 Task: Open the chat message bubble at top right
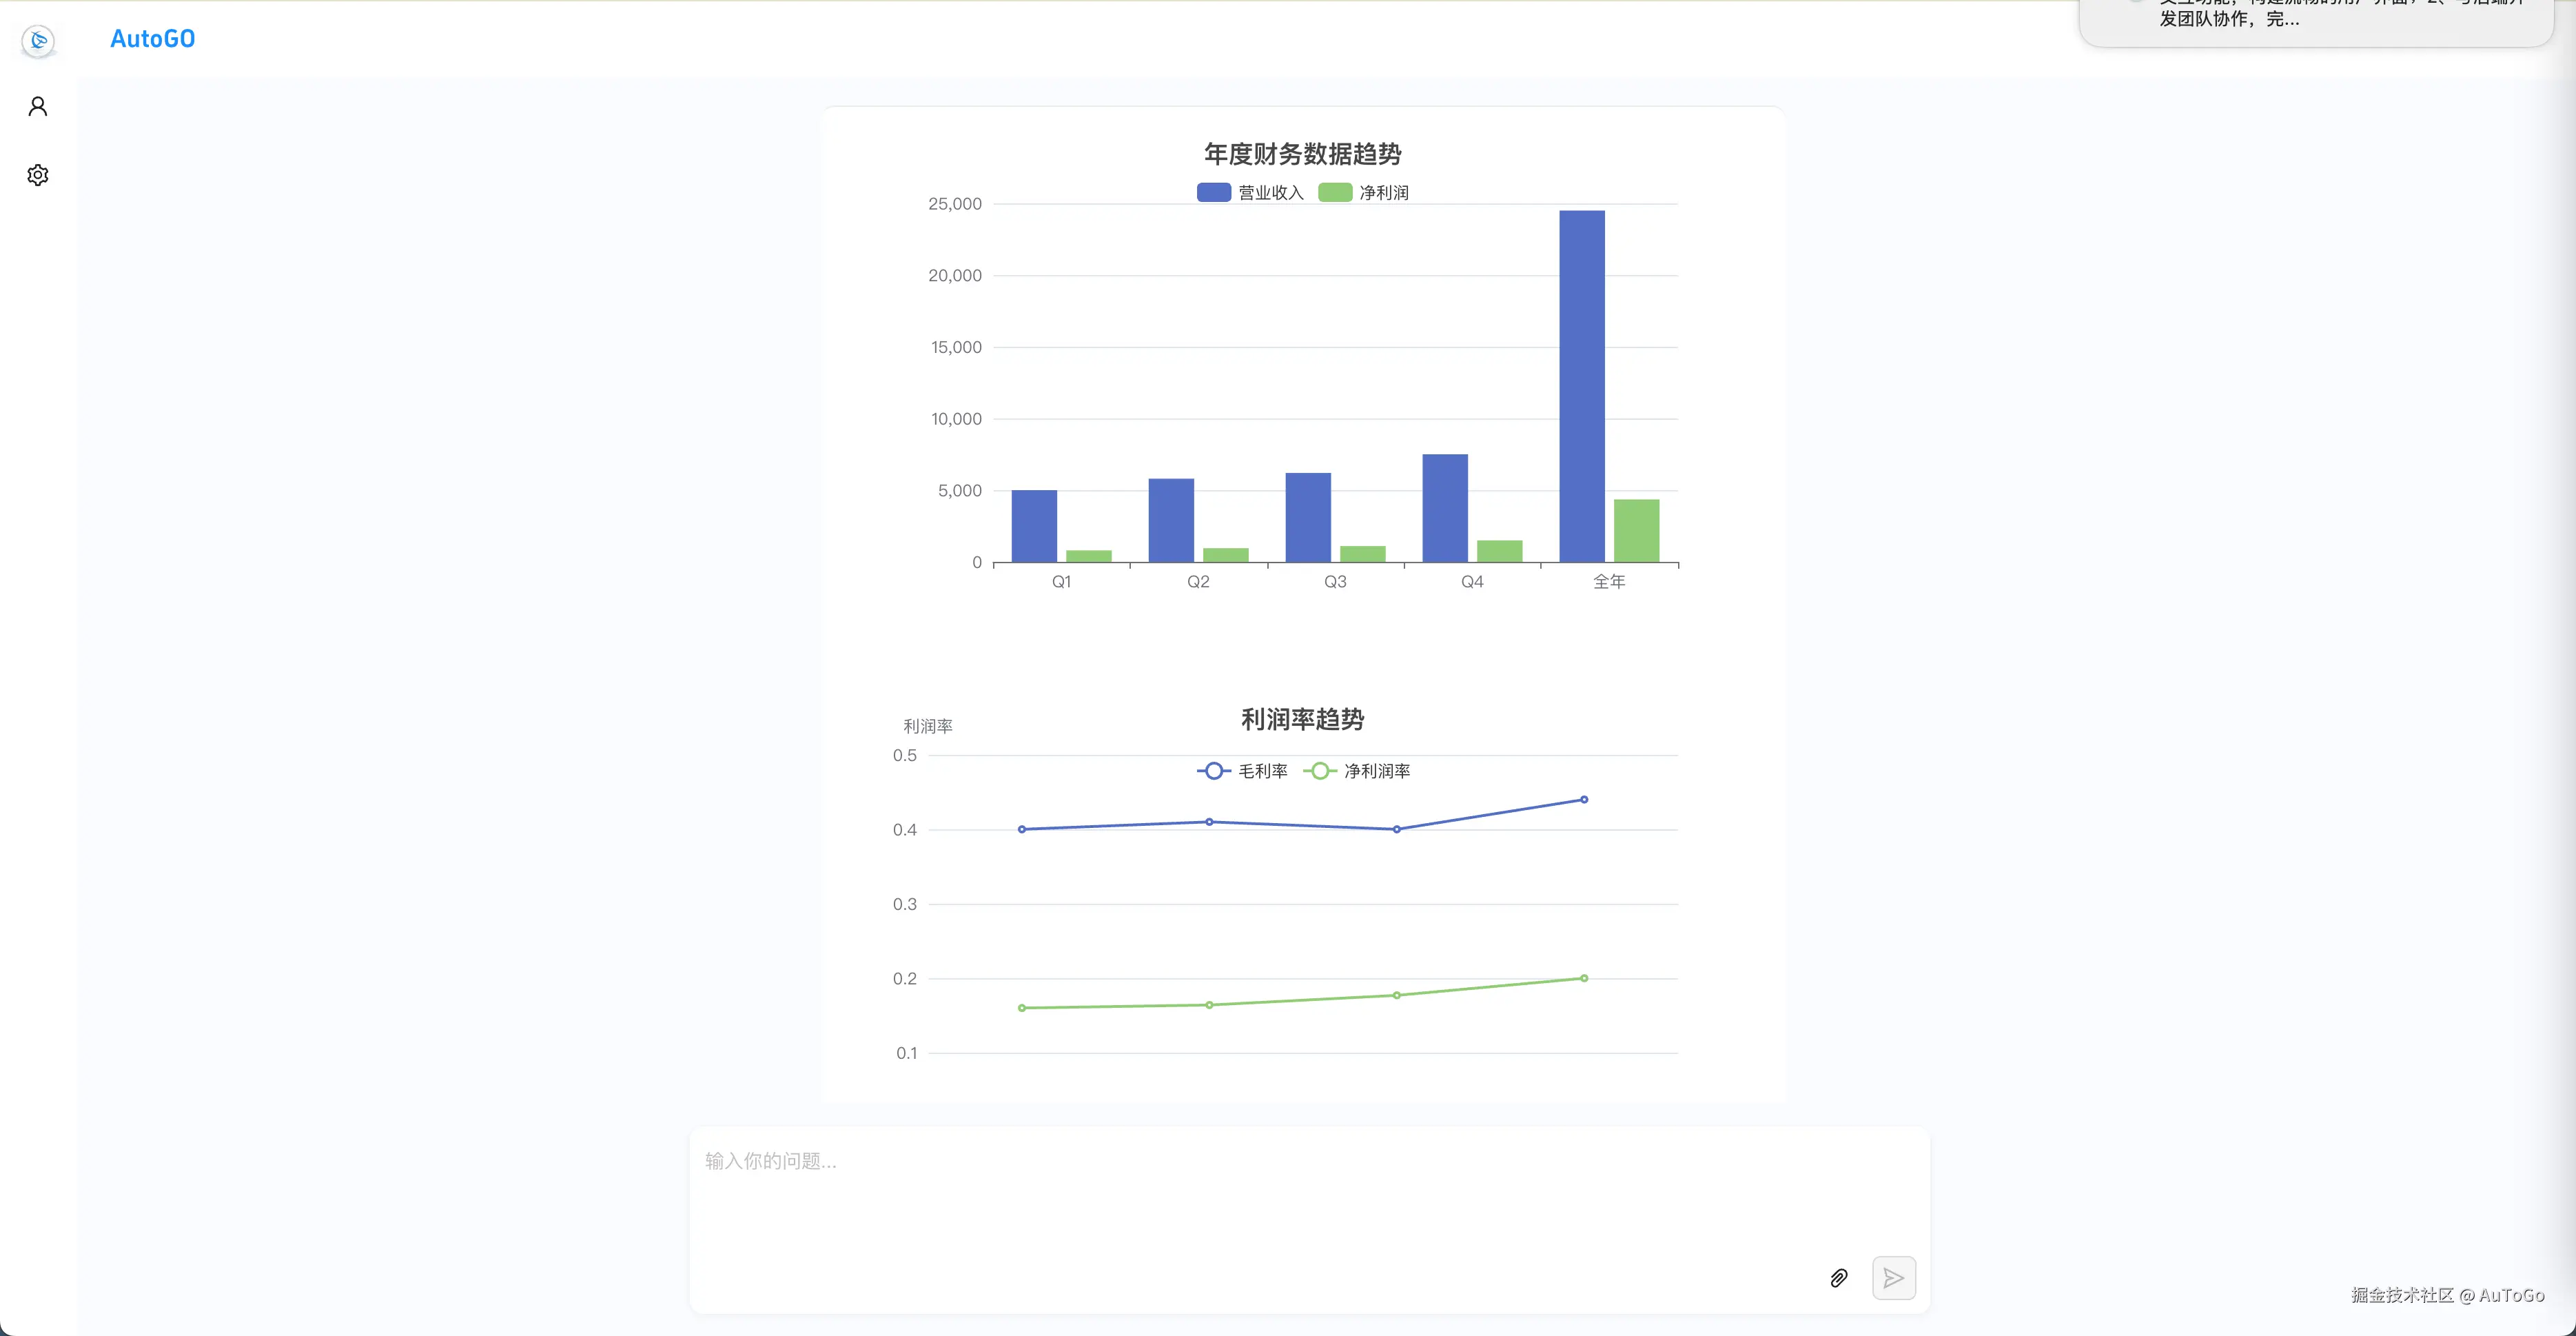tap(2320, 18)
